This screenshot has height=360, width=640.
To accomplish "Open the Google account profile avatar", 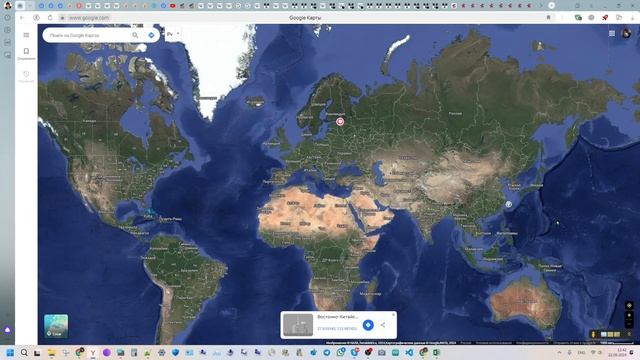I will [x=626, y=33].
